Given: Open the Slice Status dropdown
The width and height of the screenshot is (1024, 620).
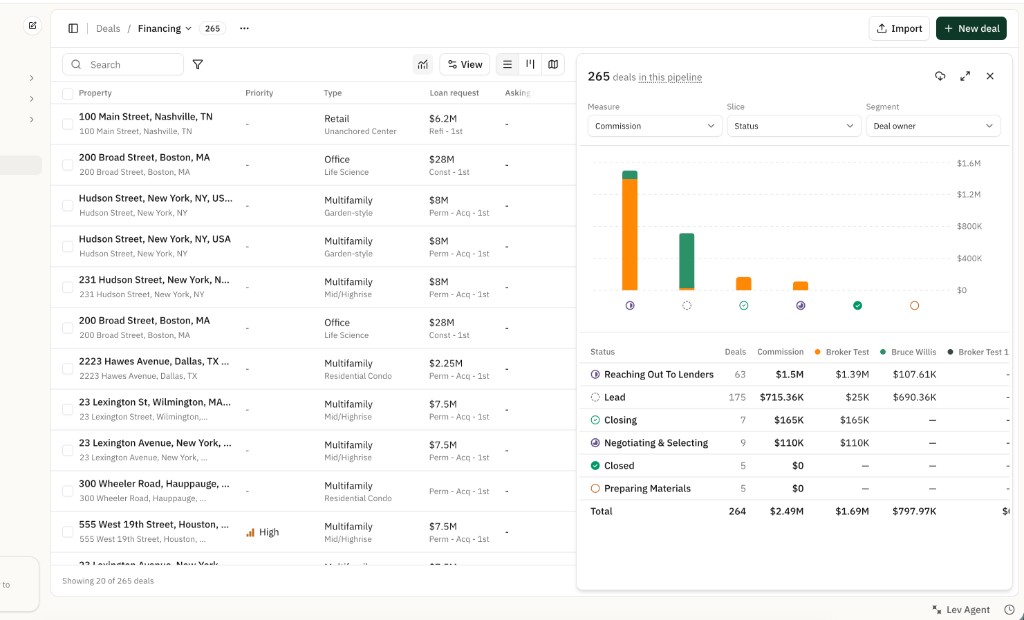Looking at the screenshot, I should pyautogui.click(x=793, y=126).
